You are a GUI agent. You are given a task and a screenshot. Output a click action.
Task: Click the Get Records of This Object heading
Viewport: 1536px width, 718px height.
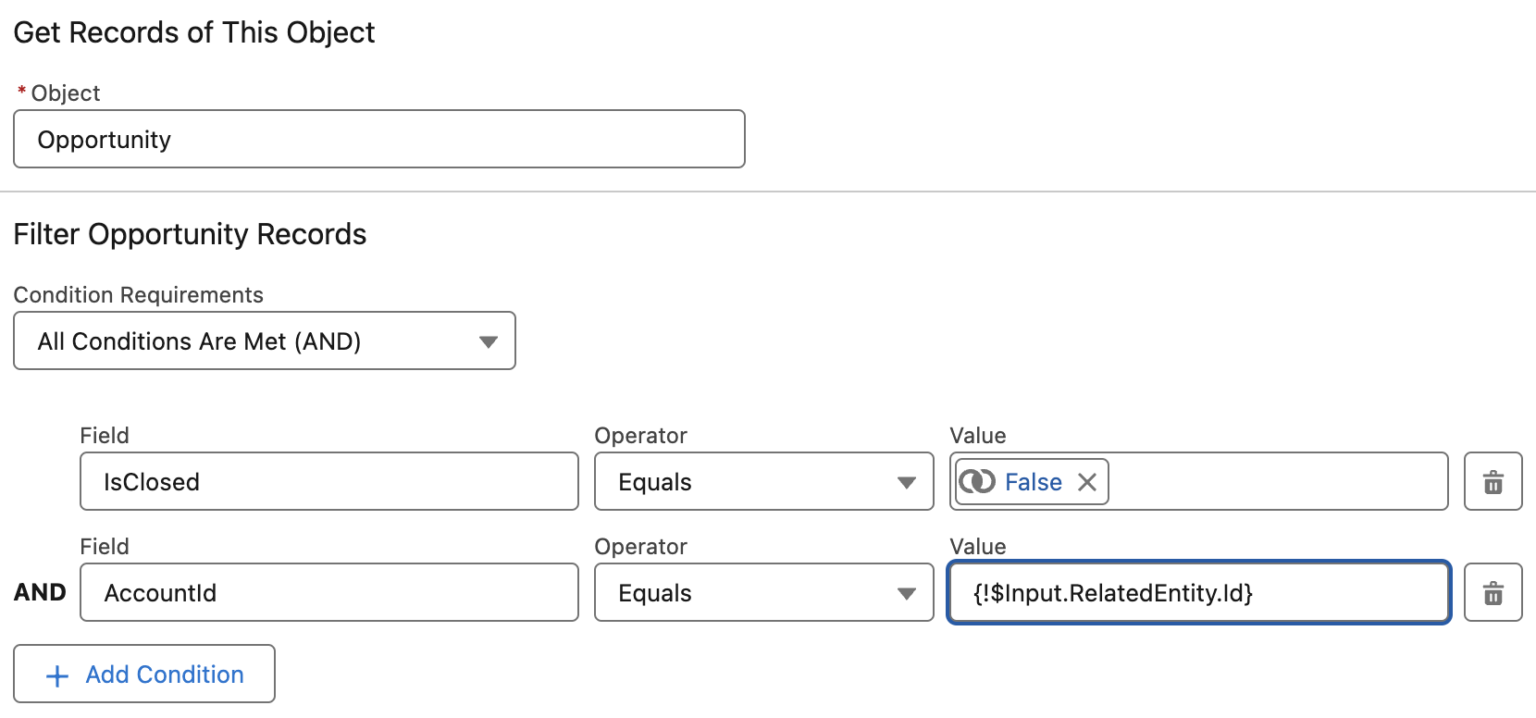194,32
